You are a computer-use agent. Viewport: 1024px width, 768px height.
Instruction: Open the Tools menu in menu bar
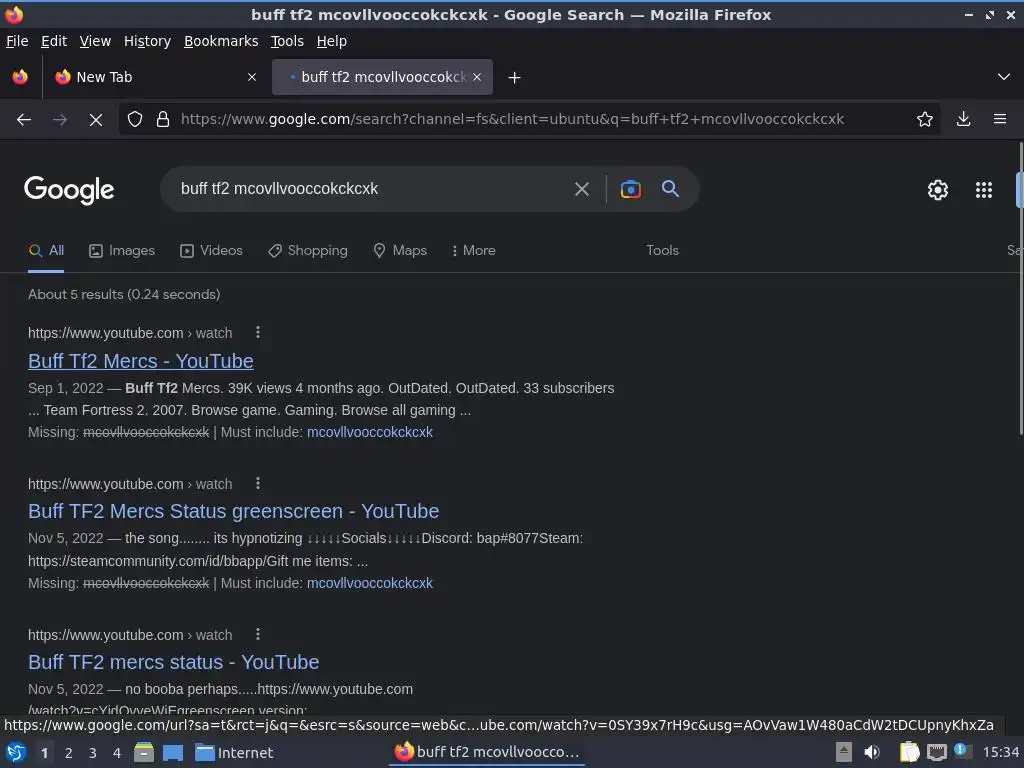coord(287,41)
